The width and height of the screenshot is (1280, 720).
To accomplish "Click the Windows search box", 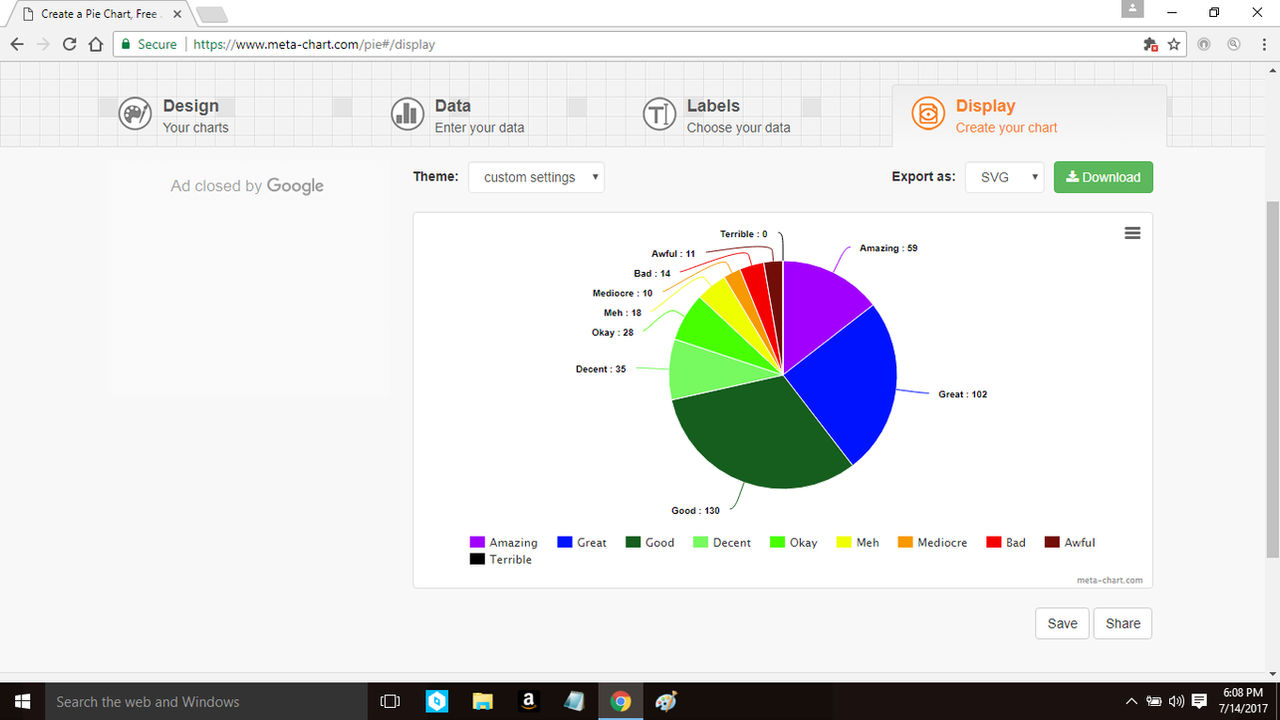I will [206, 701].
